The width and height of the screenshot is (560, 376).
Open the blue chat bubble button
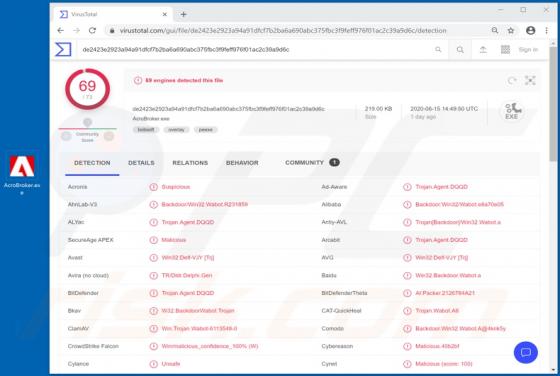coord(526,353)
